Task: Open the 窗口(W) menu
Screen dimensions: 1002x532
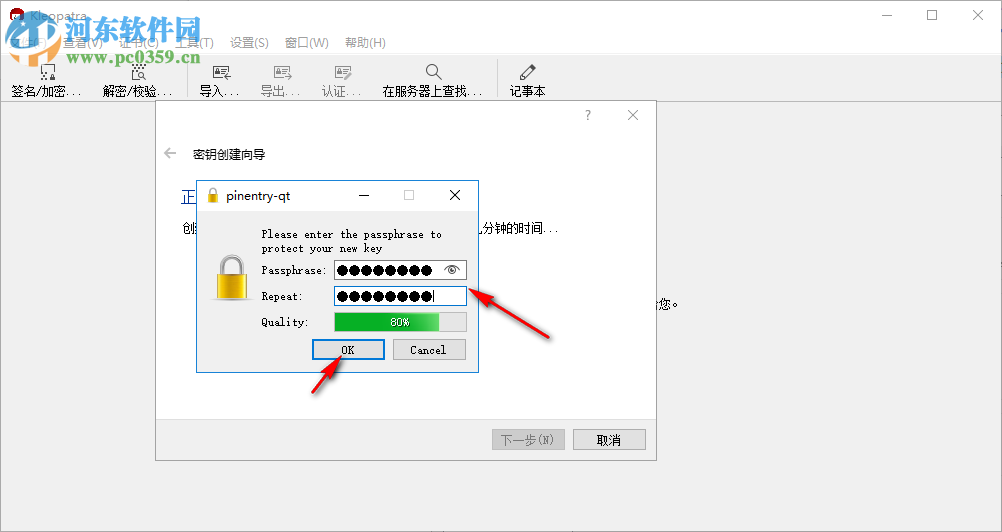Action: tap(307, 43)
